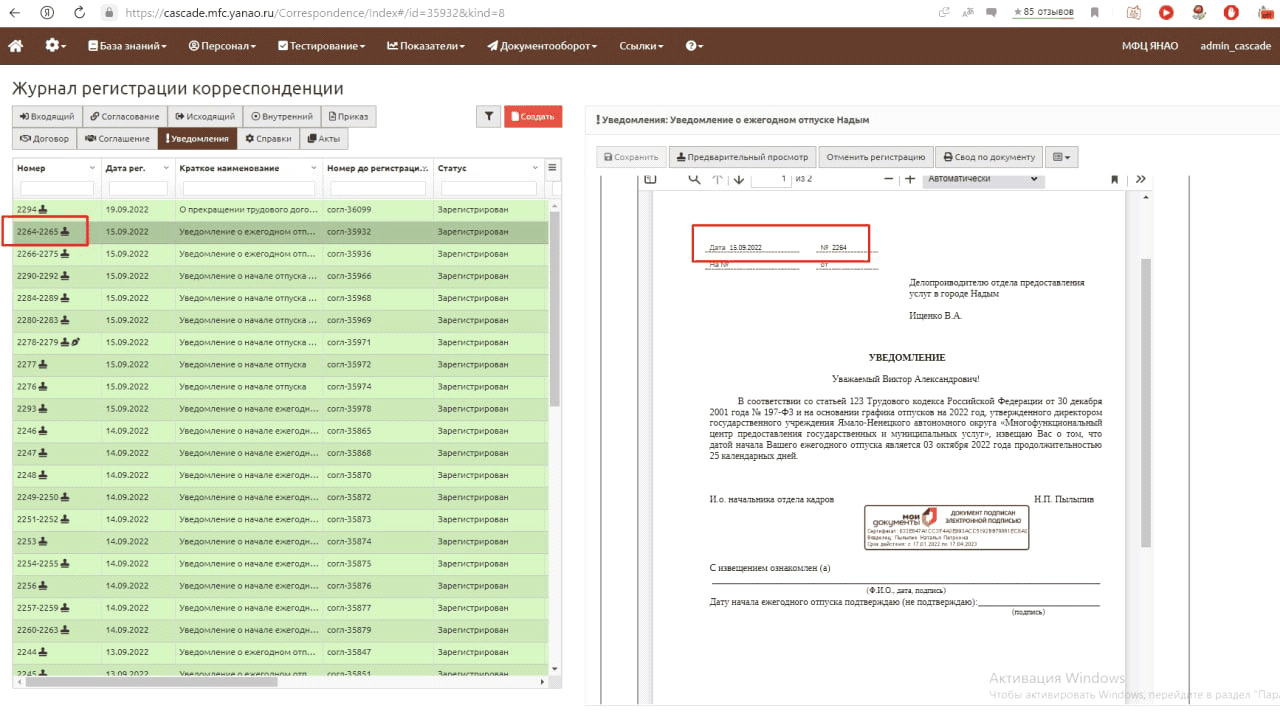Screen dimensions: 1280x728
Task: Click download icon in row 2266-2275
Action: pos(66,254)
